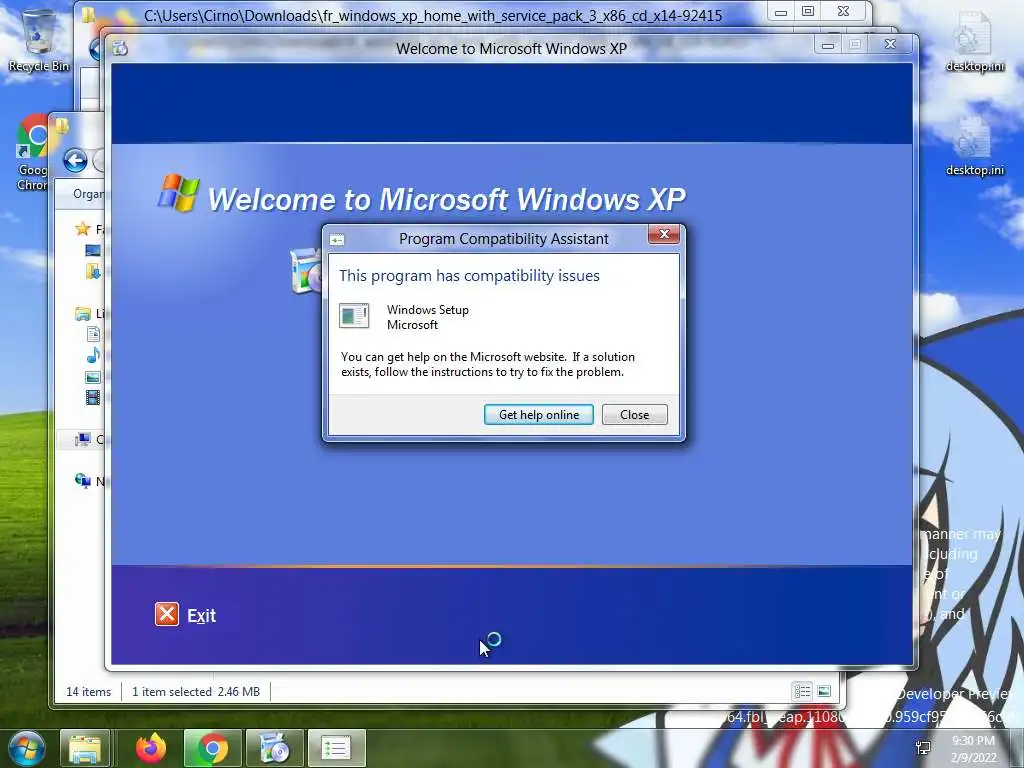1024x768 pixels.
Task: Select the Videos library icon
Action: [93, 397]
